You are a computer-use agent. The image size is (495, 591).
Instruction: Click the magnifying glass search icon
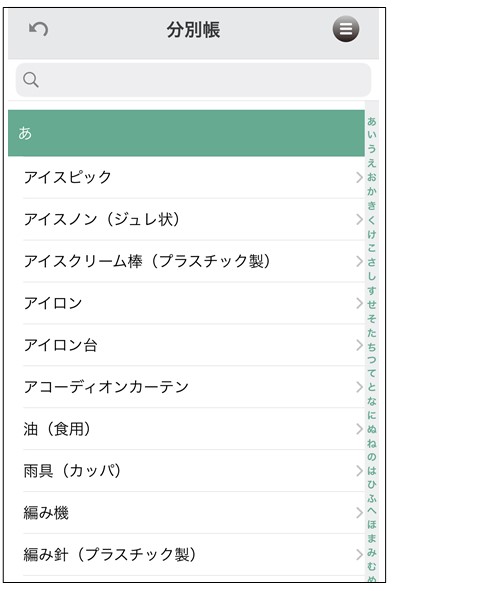(x=31, y=80)
